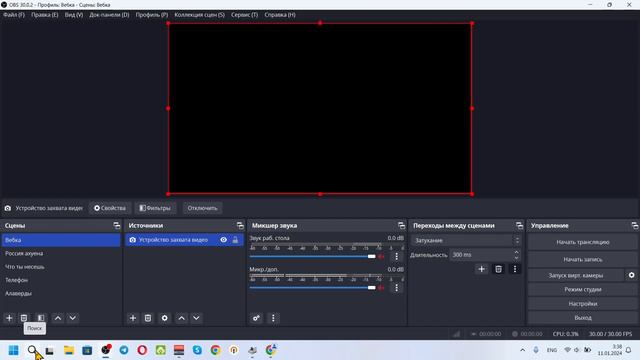Screen dimensions: 640x360
Task: Toggle visibility eye of Устройство захвата видео
Action: pyautogui.click(x=224, y=240)
